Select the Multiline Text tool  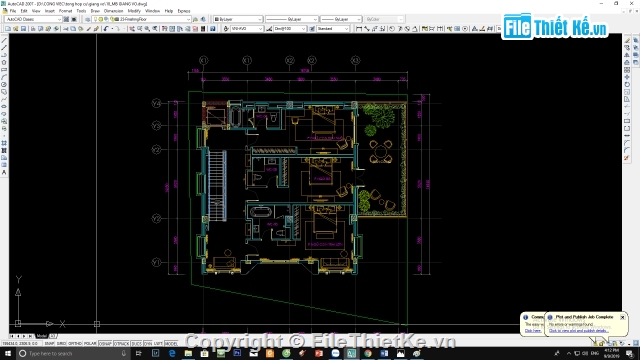(x=4, y=173)
